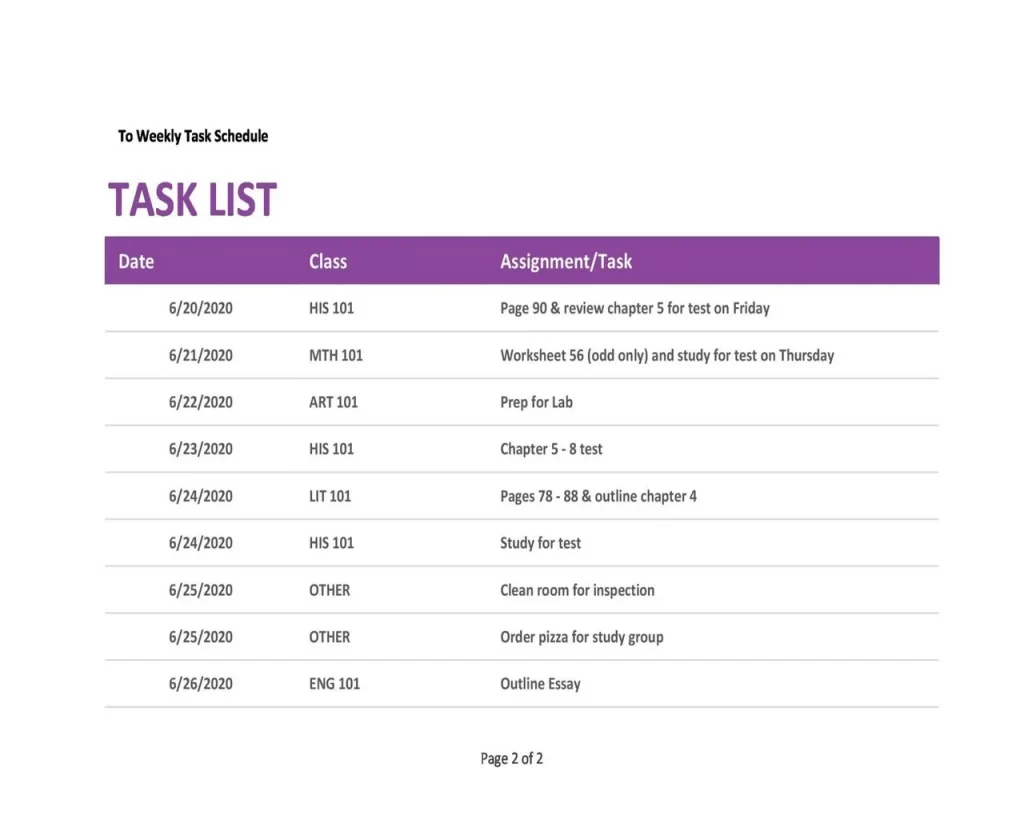1024x819 pixels.
Task: Click 'Page 90 & review chapter 5' task
Action: click(635, 308)
